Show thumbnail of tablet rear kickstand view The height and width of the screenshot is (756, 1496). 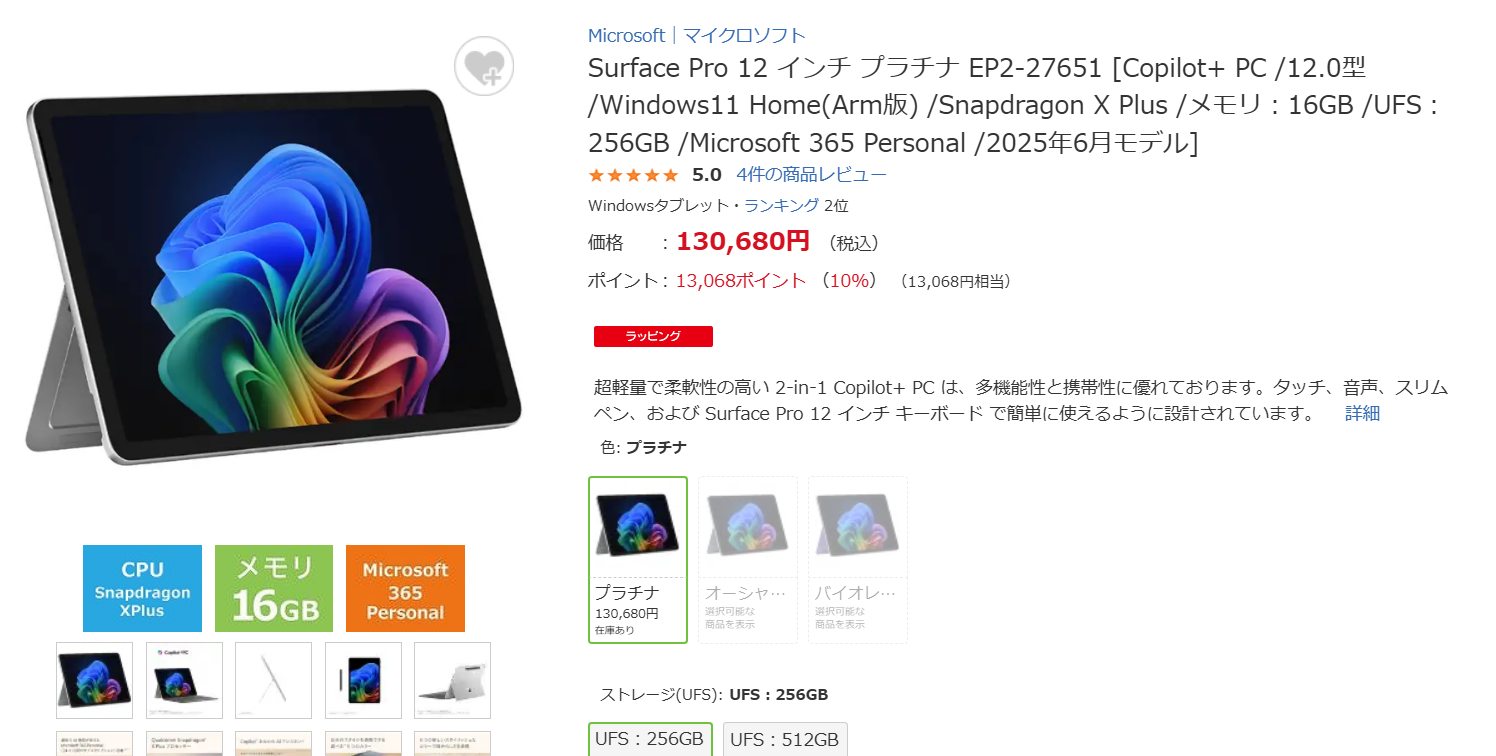pyautogui.click(x=452, y=680)
